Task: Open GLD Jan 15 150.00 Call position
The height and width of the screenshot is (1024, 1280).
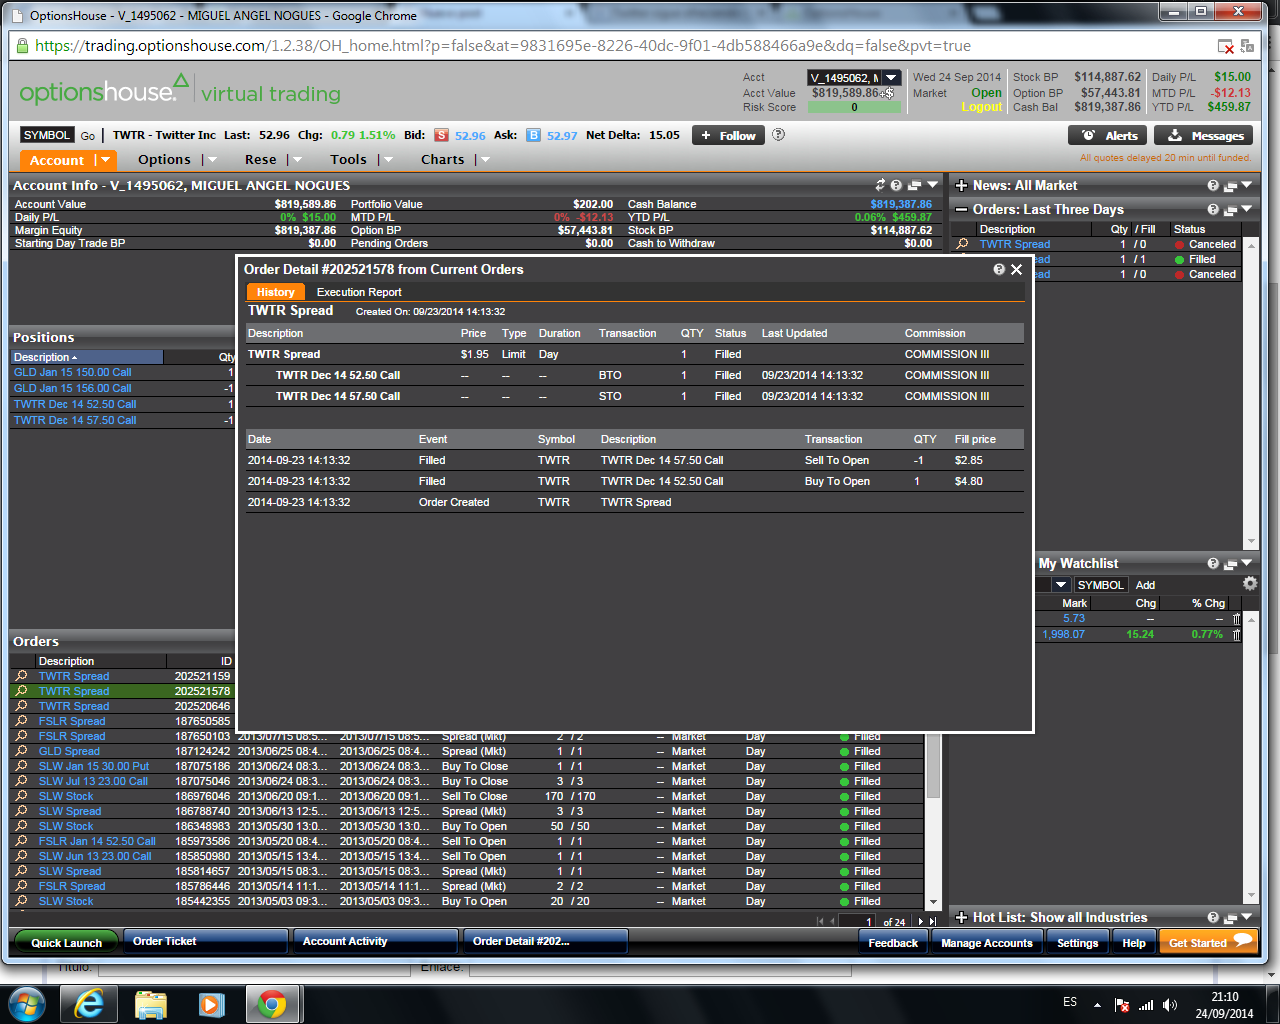Action: pos(72,372)
